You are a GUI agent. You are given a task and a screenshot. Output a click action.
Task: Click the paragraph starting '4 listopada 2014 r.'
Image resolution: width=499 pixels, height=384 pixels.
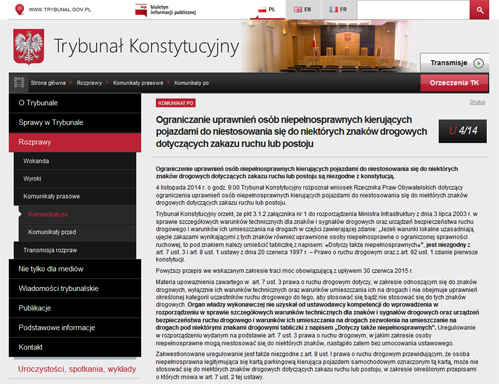(312, 195)
